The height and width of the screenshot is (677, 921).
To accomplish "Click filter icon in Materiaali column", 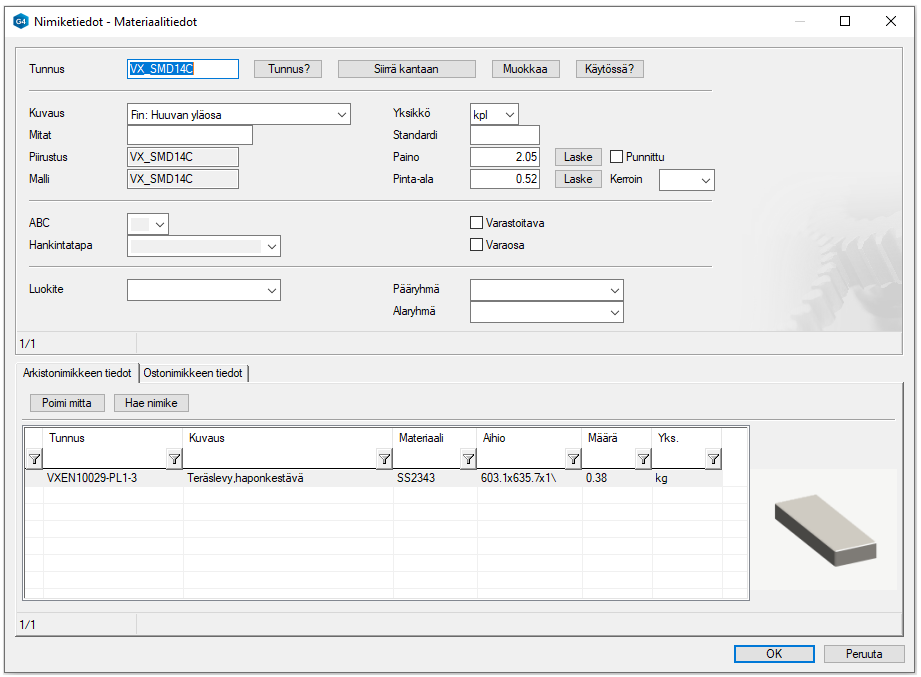I will point(468,459).
